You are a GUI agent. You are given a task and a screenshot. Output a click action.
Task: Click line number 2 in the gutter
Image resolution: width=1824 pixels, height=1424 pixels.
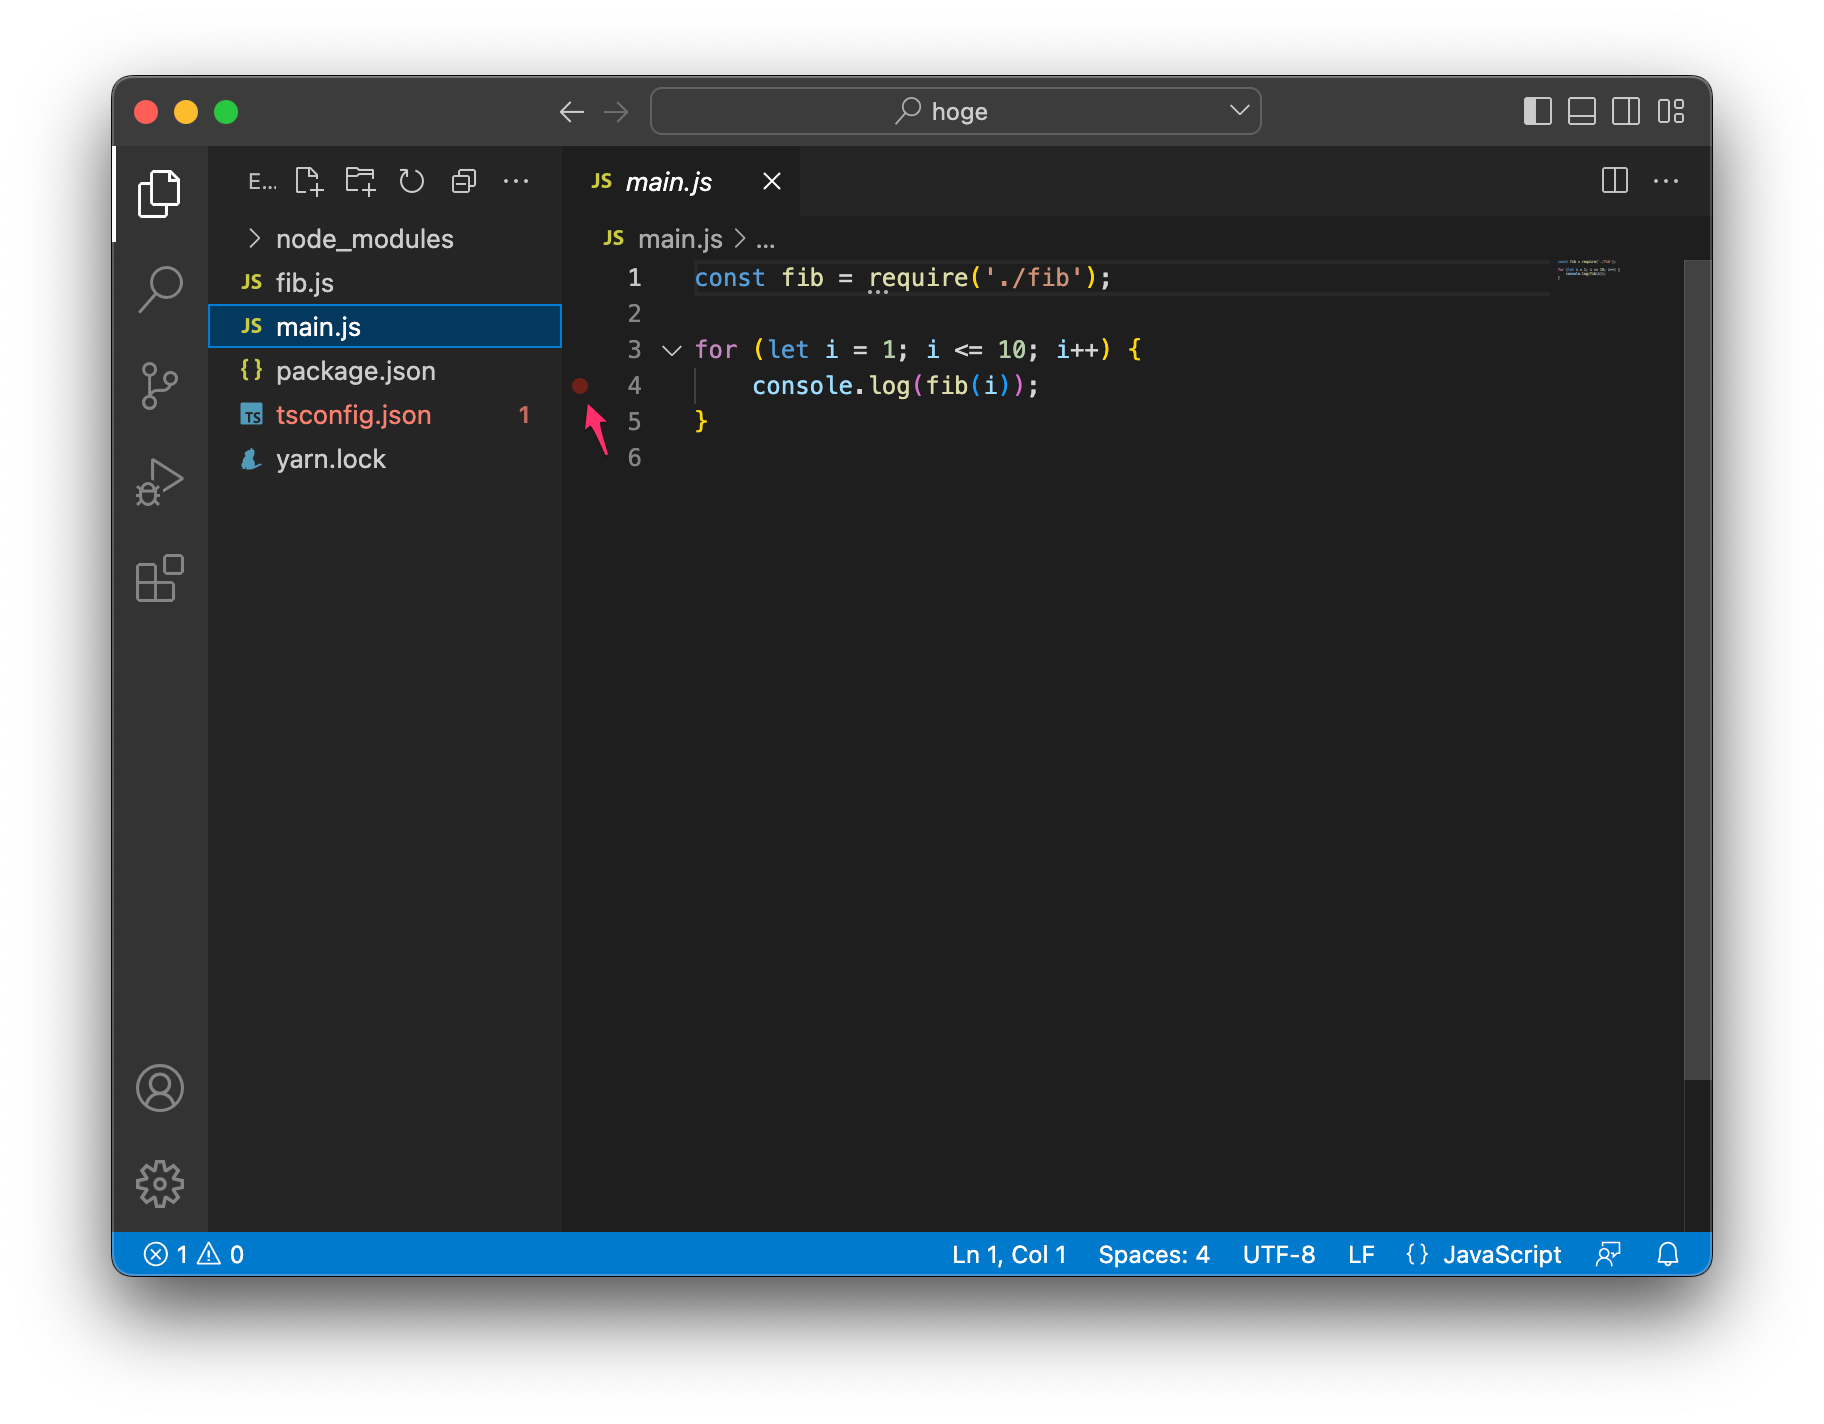point(634,314)
